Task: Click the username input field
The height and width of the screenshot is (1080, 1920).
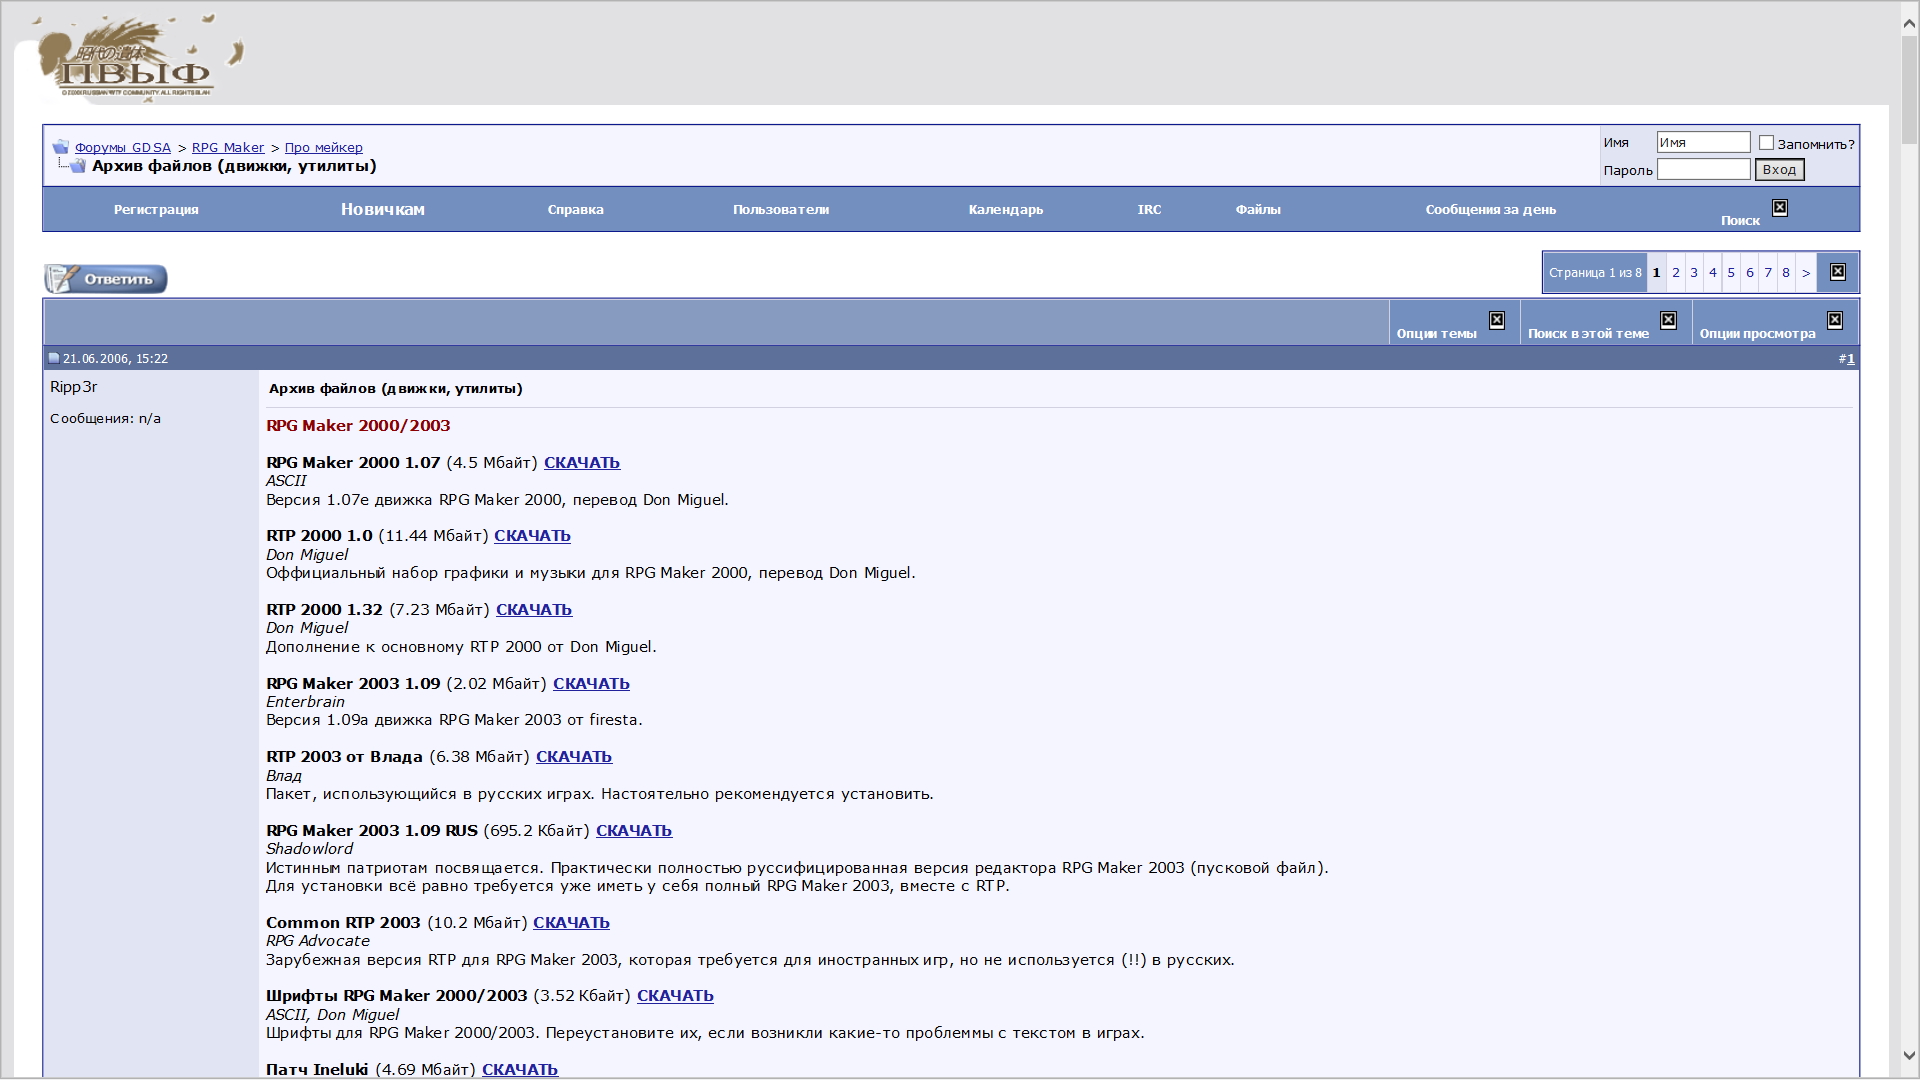Action: [1702, 143]
